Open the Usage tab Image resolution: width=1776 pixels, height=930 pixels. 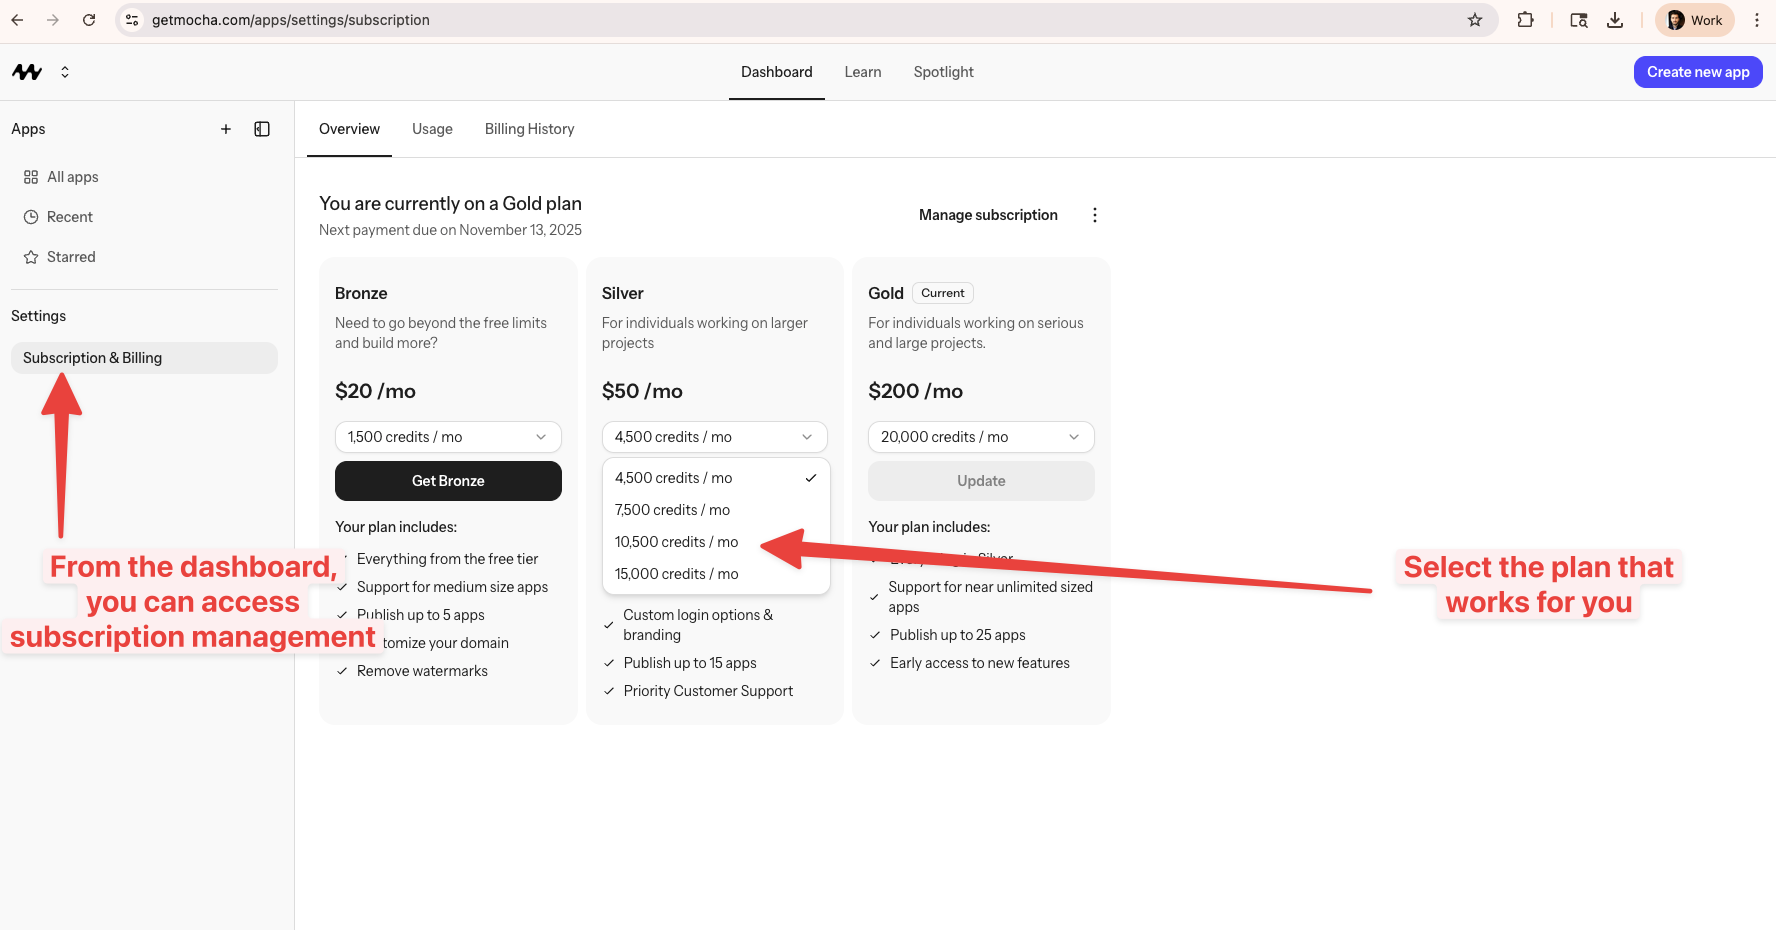432,129
